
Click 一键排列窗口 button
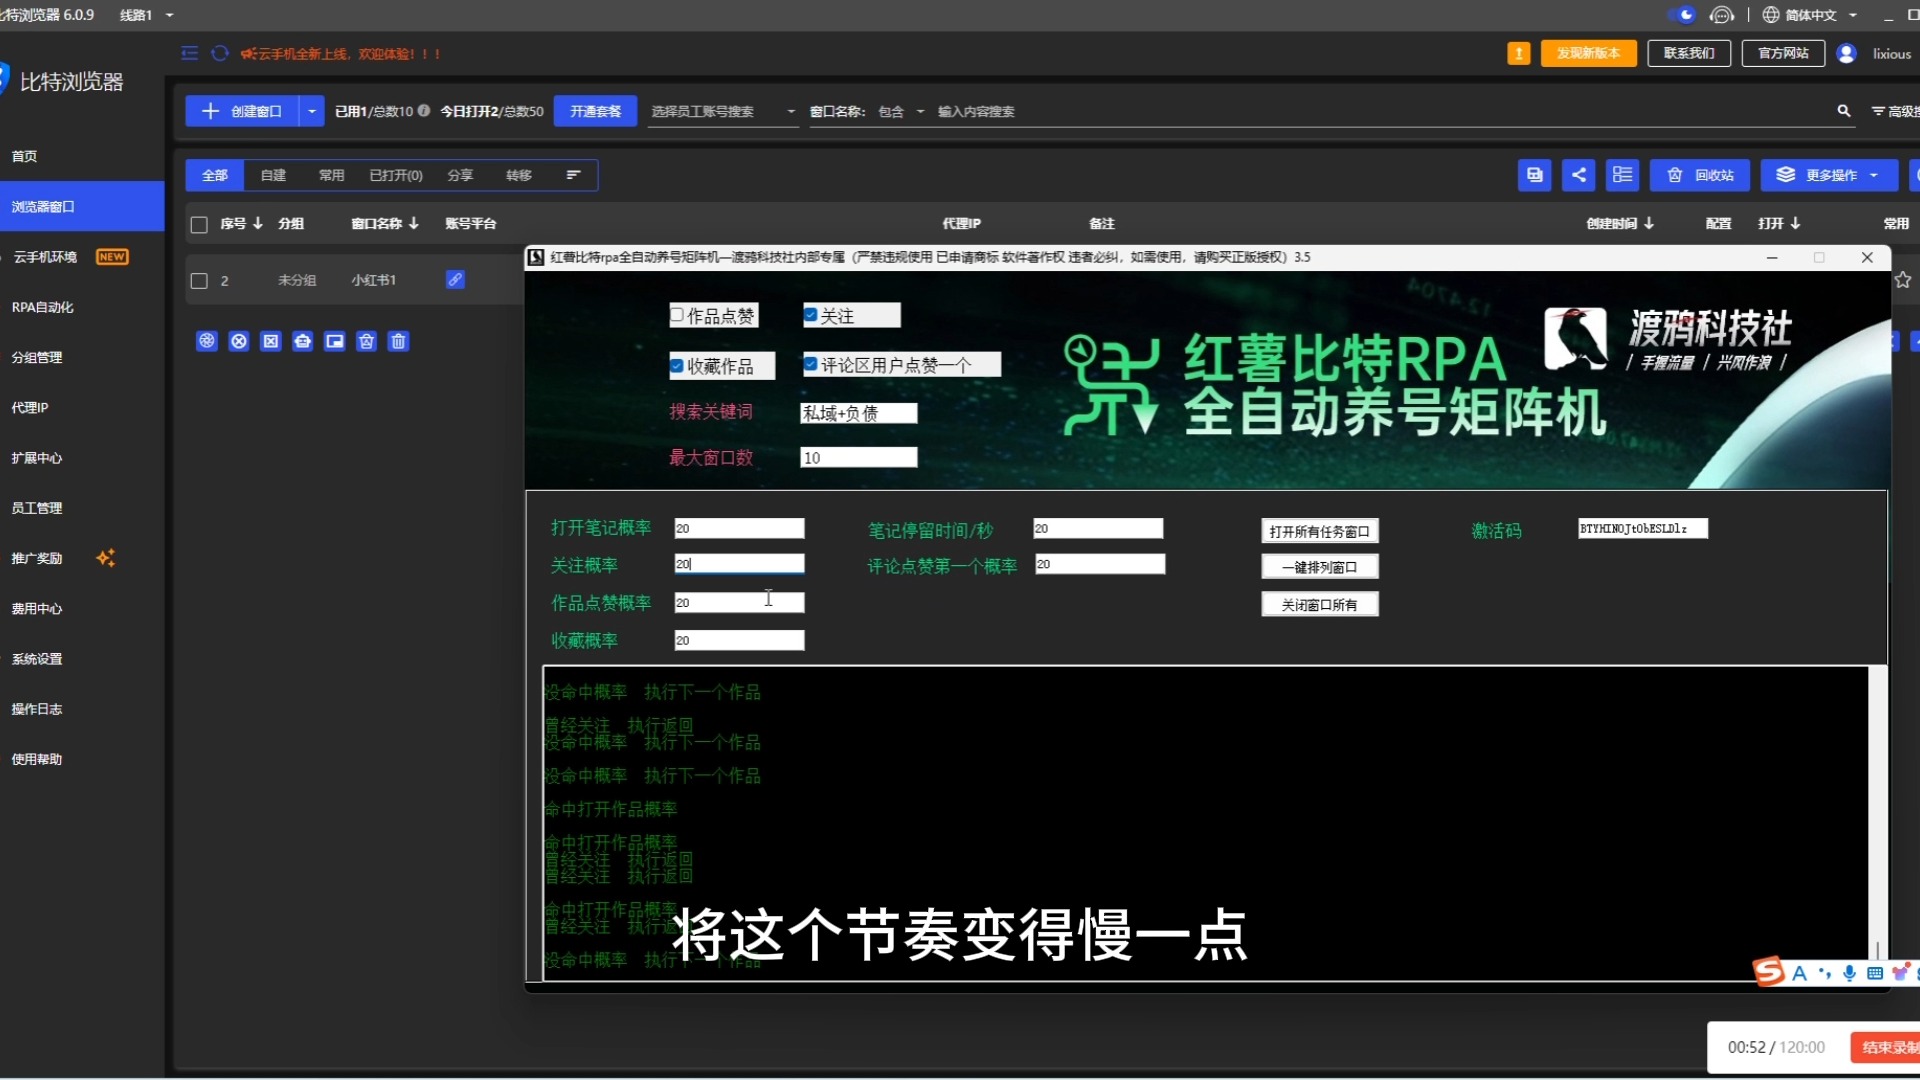(x=1319, y=567)
